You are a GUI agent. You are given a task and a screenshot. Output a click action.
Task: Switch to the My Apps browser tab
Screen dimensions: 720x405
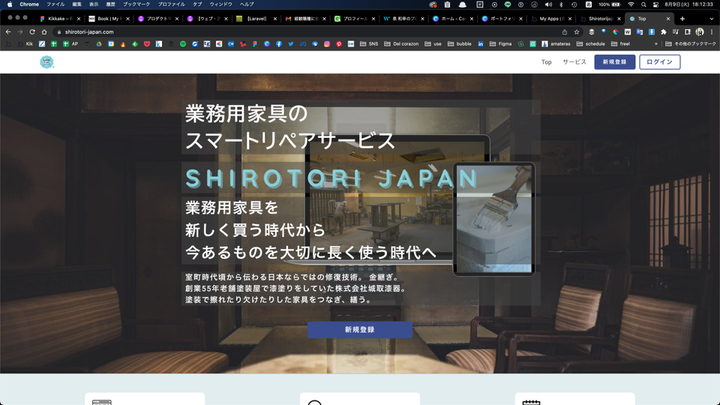(551, 19)
